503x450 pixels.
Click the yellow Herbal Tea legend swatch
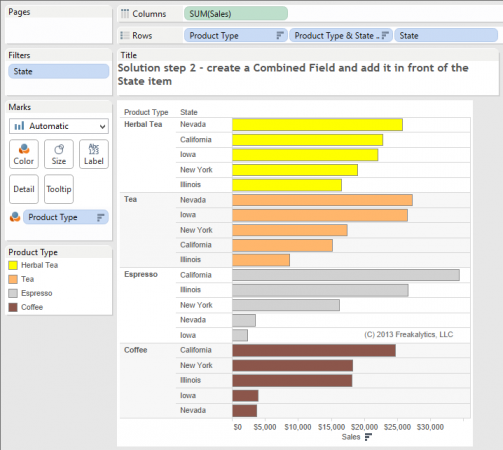(13, 265)
